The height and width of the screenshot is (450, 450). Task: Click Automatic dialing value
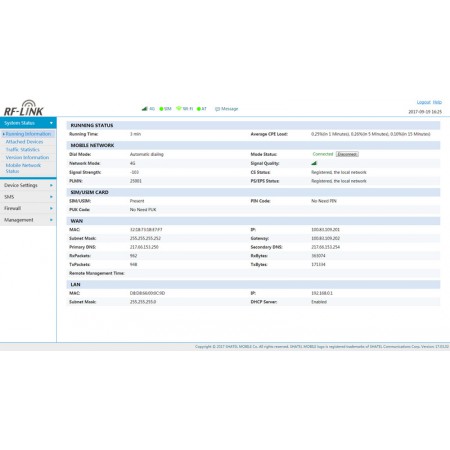[x=147, y=154]
